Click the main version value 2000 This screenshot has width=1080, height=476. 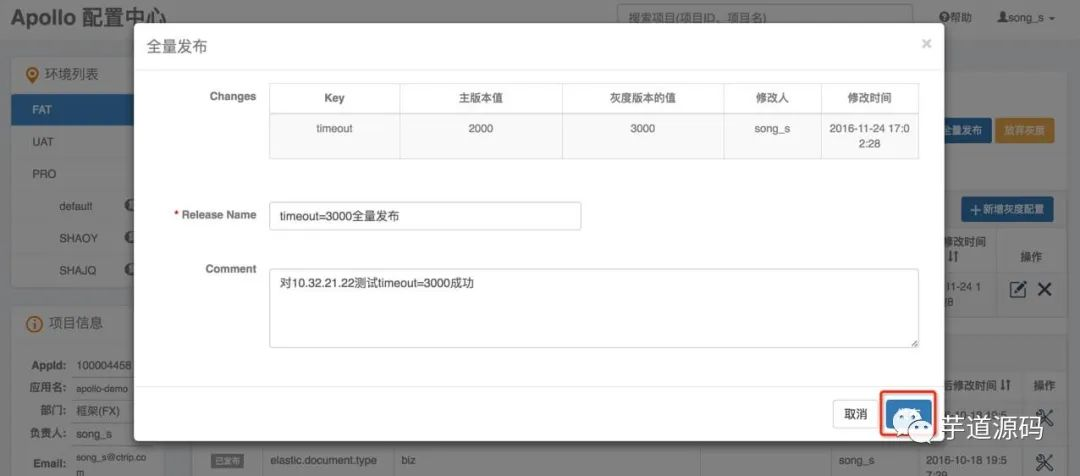coord(481,129)
